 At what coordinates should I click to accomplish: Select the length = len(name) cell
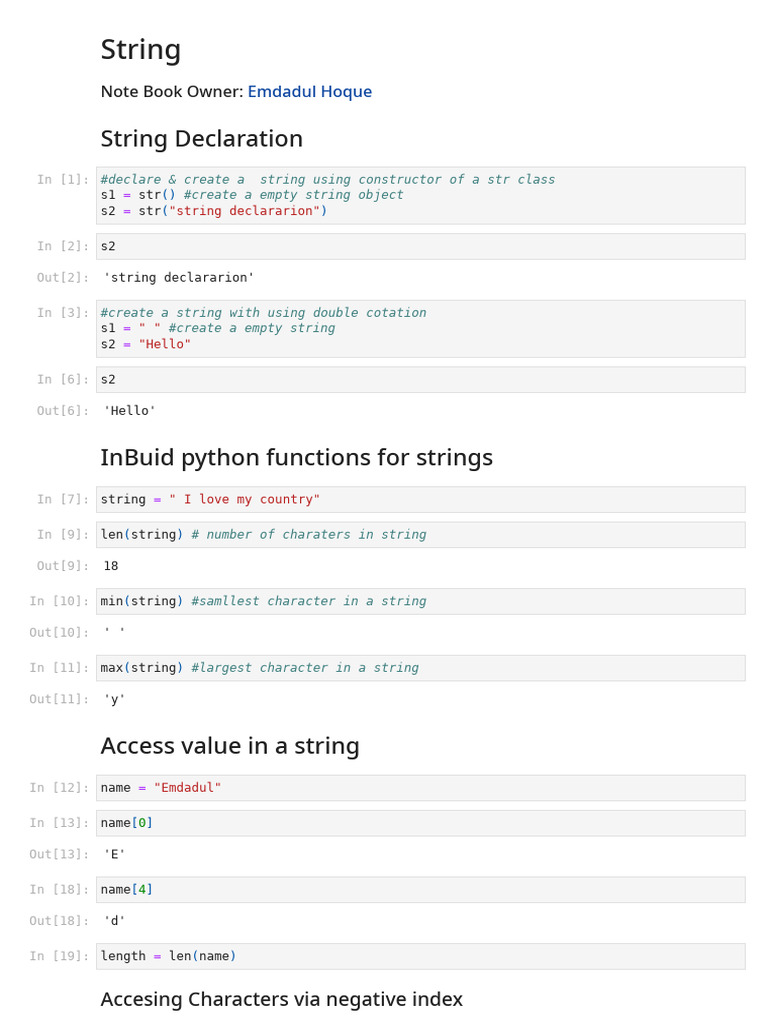point(420,956)
